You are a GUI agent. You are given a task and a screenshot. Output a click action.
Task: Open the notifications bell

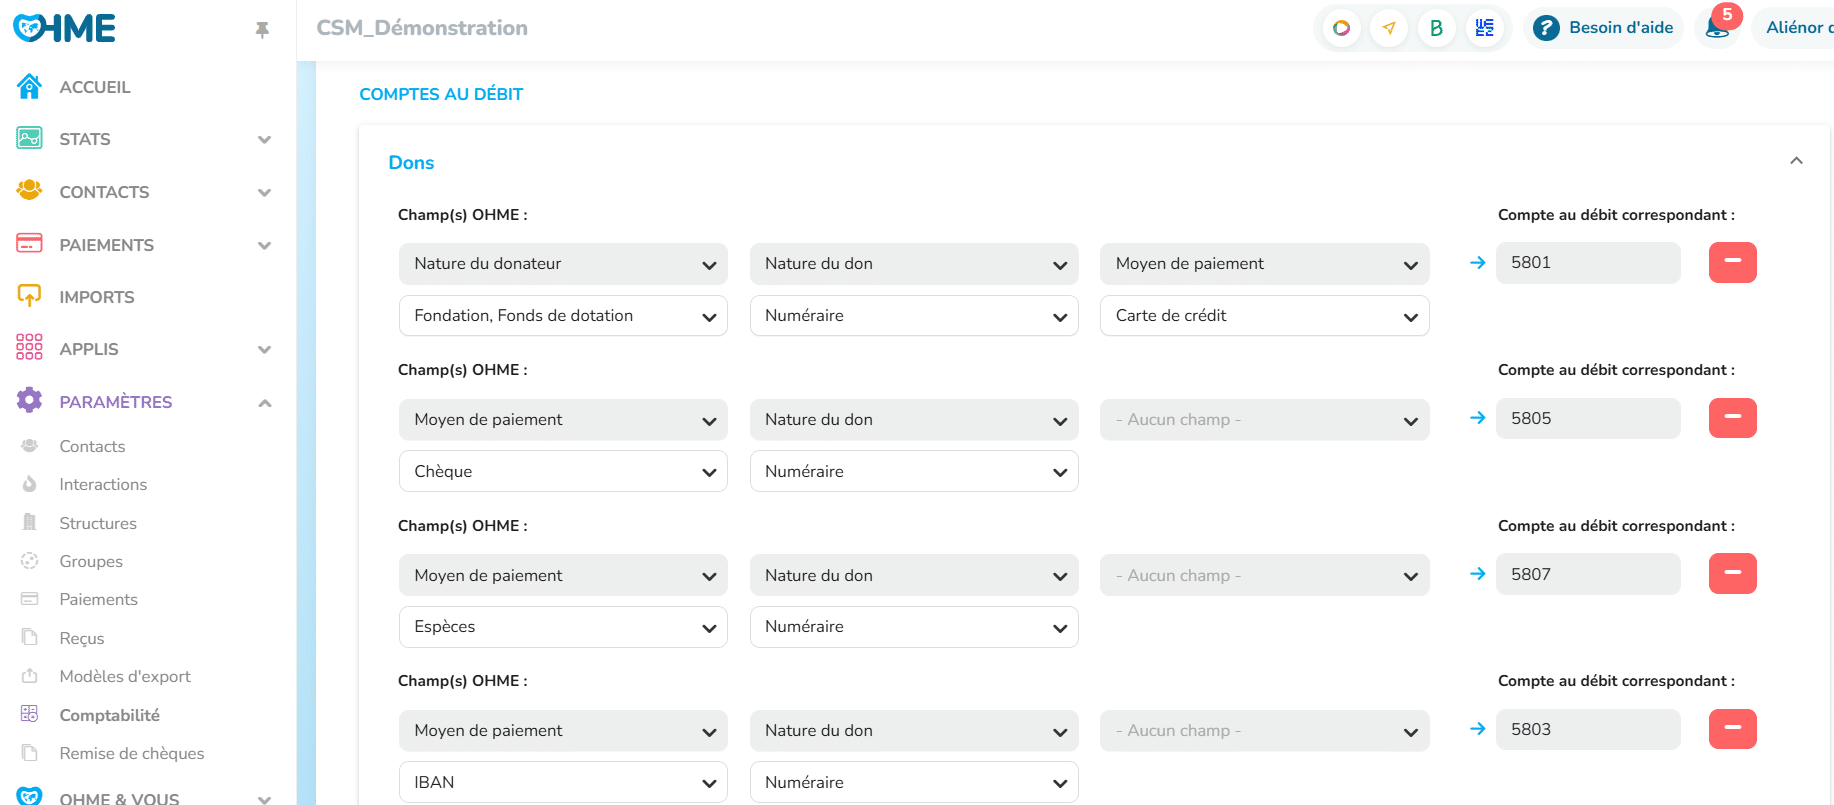tap(1717, 28)
